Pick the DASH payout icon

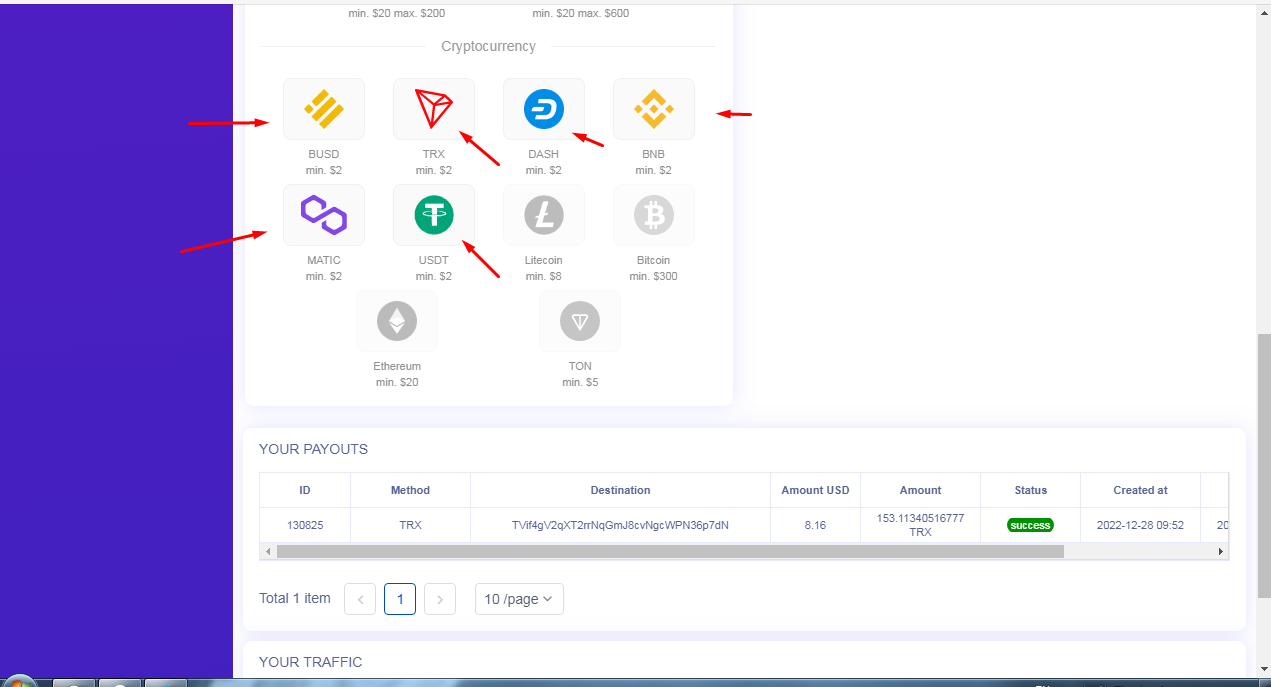click(544, 109)
